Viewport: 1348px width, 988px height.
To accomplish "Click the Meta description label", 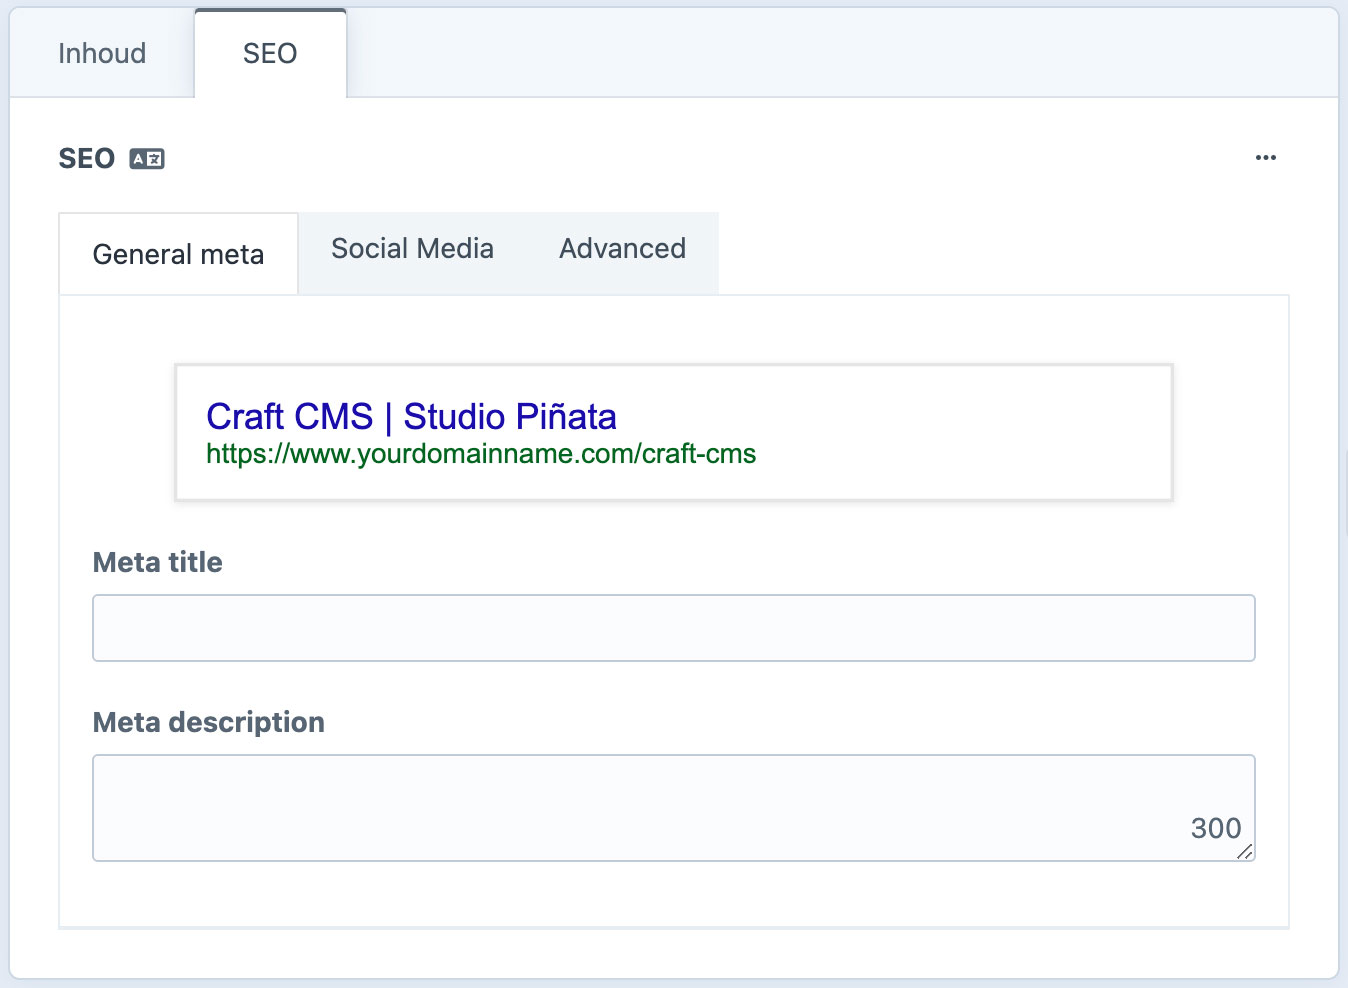I will pyautogui.click(x=208, y=722).
